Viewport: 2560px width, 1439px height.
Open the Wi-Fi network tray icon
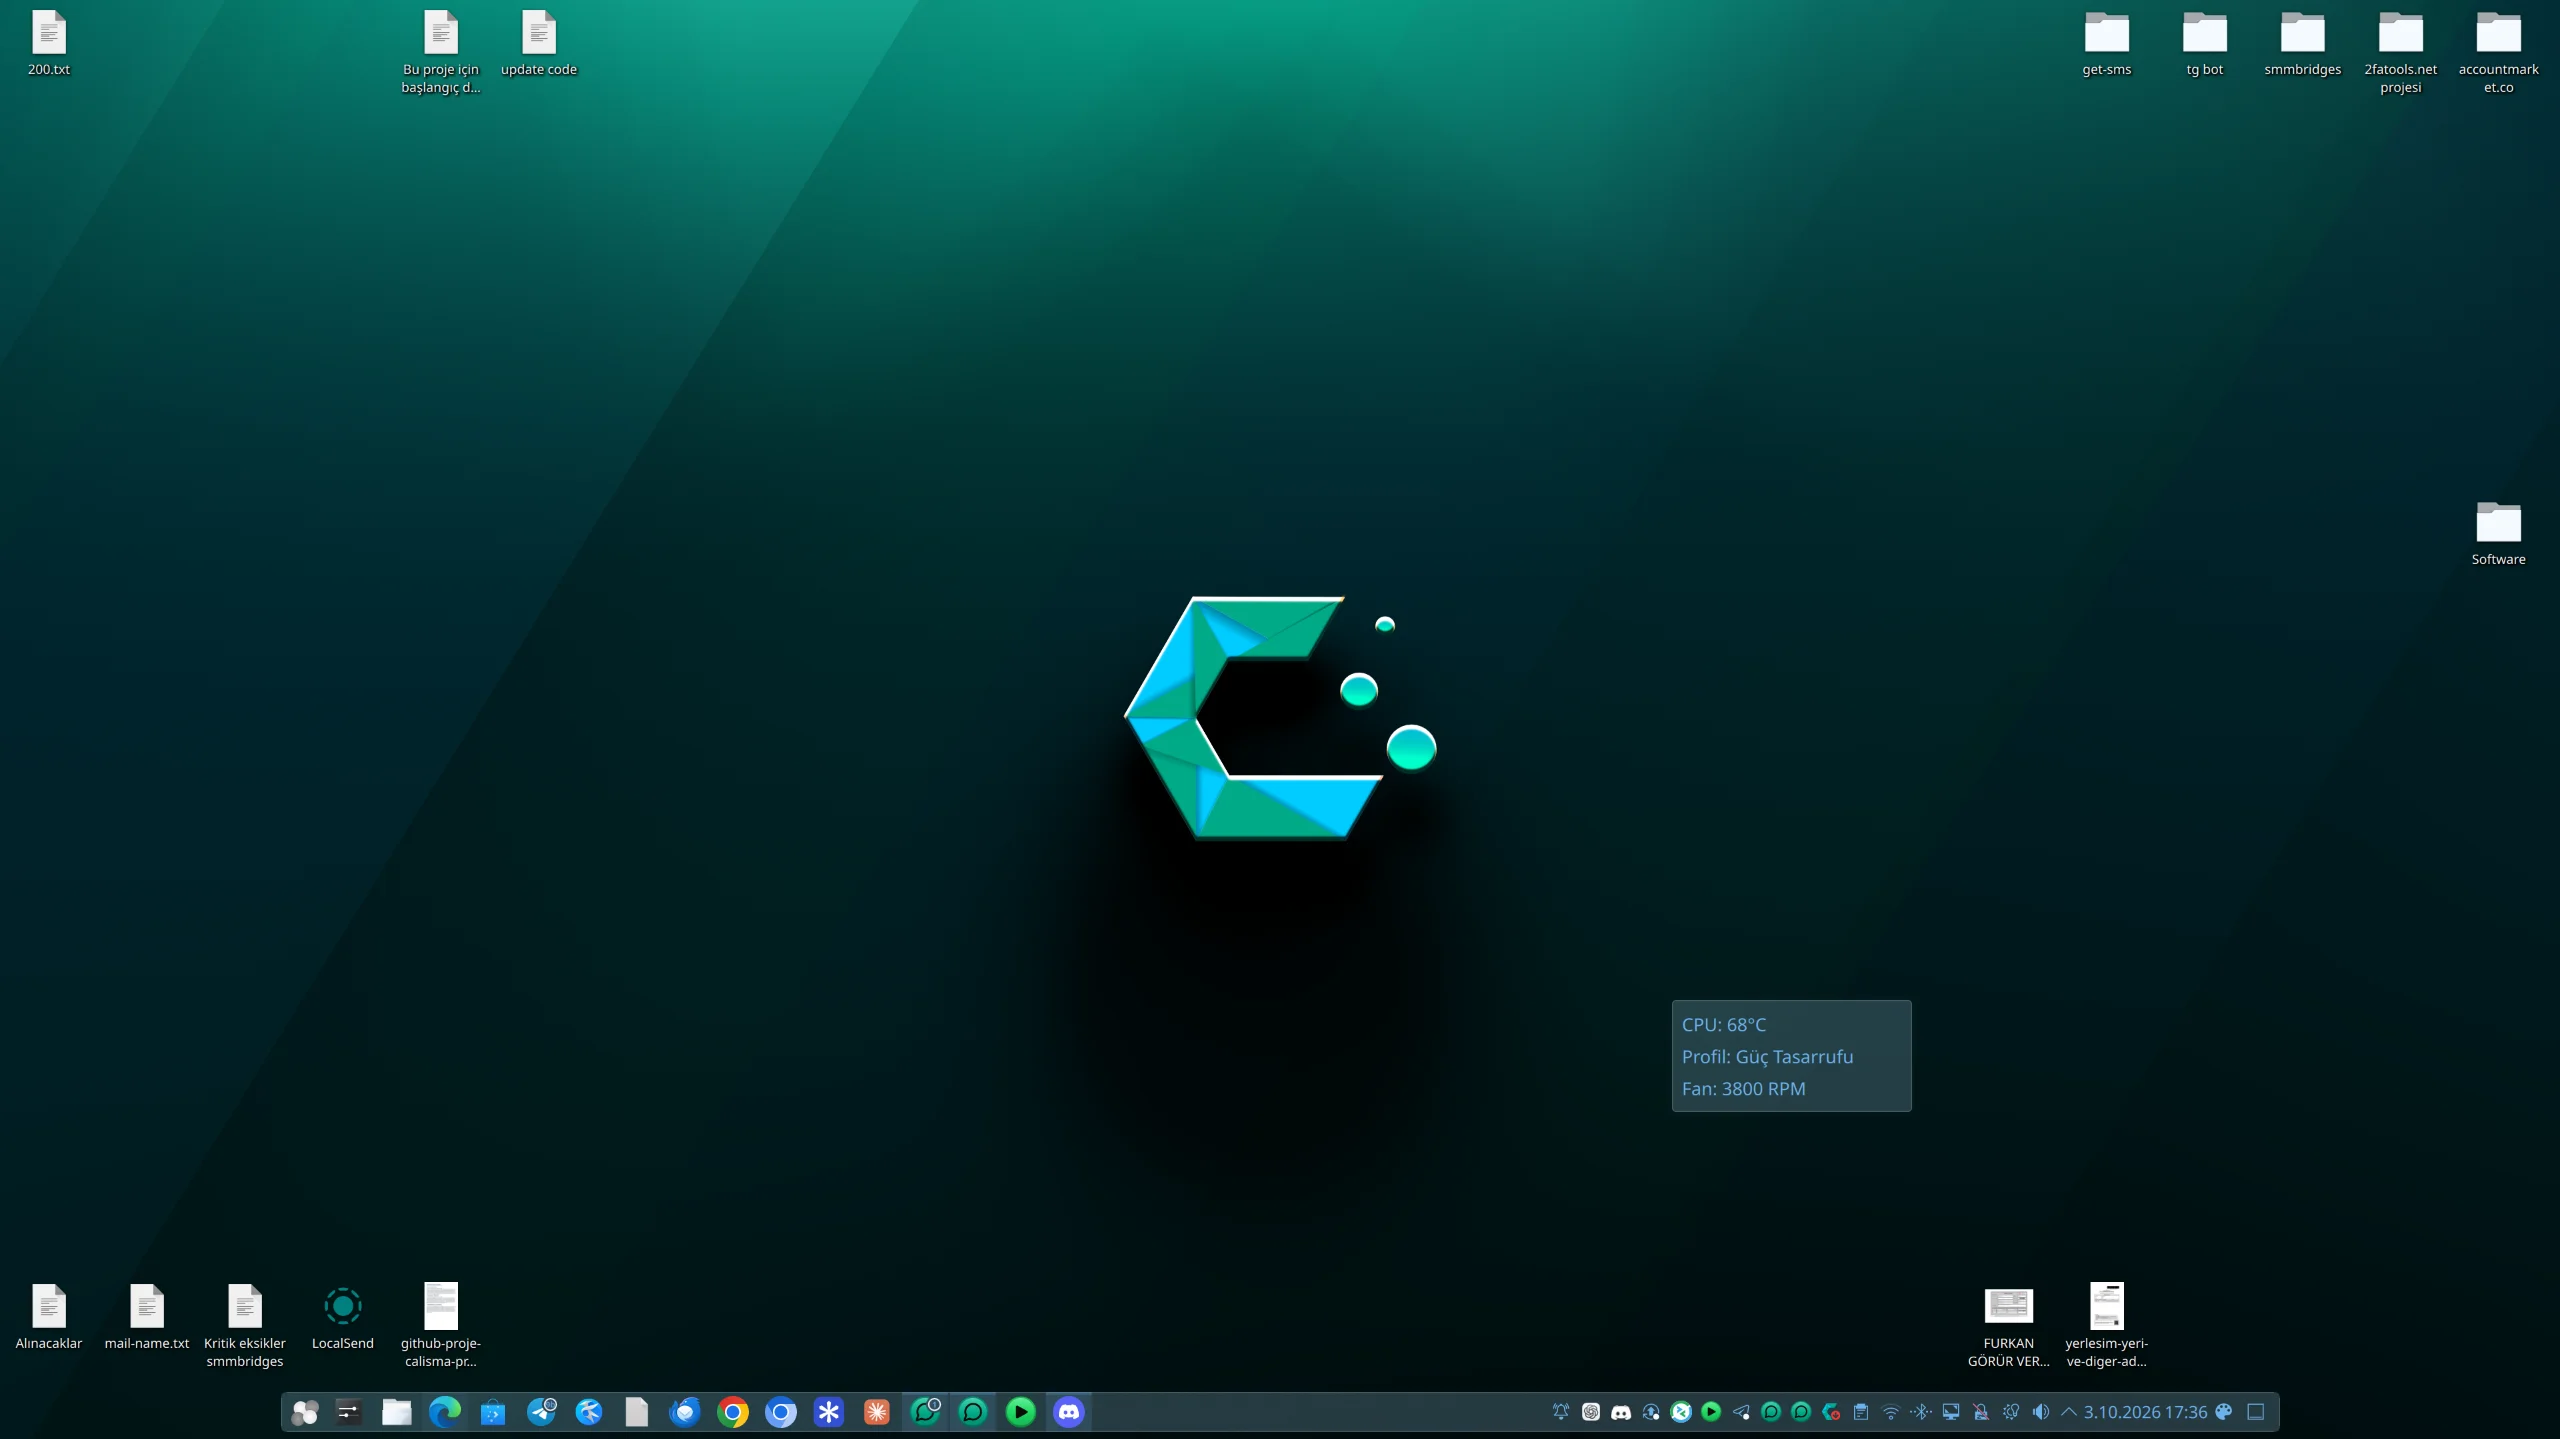1891,1412
